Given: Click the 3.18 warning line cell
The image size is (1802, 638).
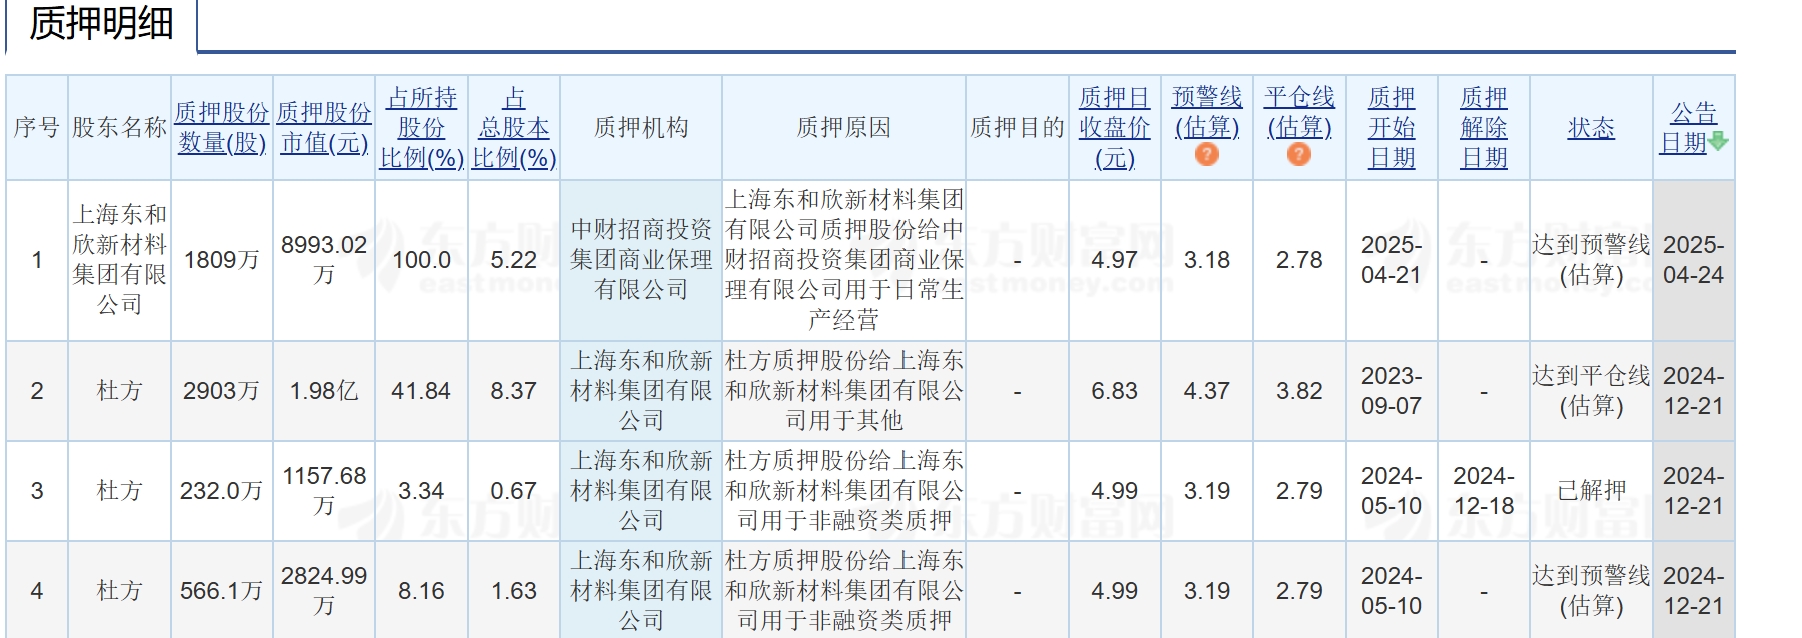Looking at the screenshot, I should point(1207,260).
